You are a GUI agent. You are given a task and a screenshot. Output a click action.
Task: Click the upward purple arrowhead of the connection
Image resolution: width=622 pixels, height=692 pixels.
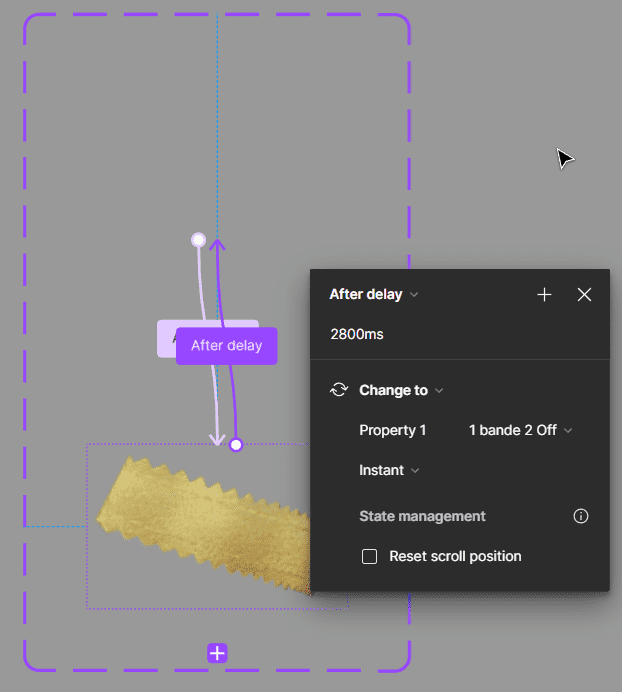click(x=217, y=243)
